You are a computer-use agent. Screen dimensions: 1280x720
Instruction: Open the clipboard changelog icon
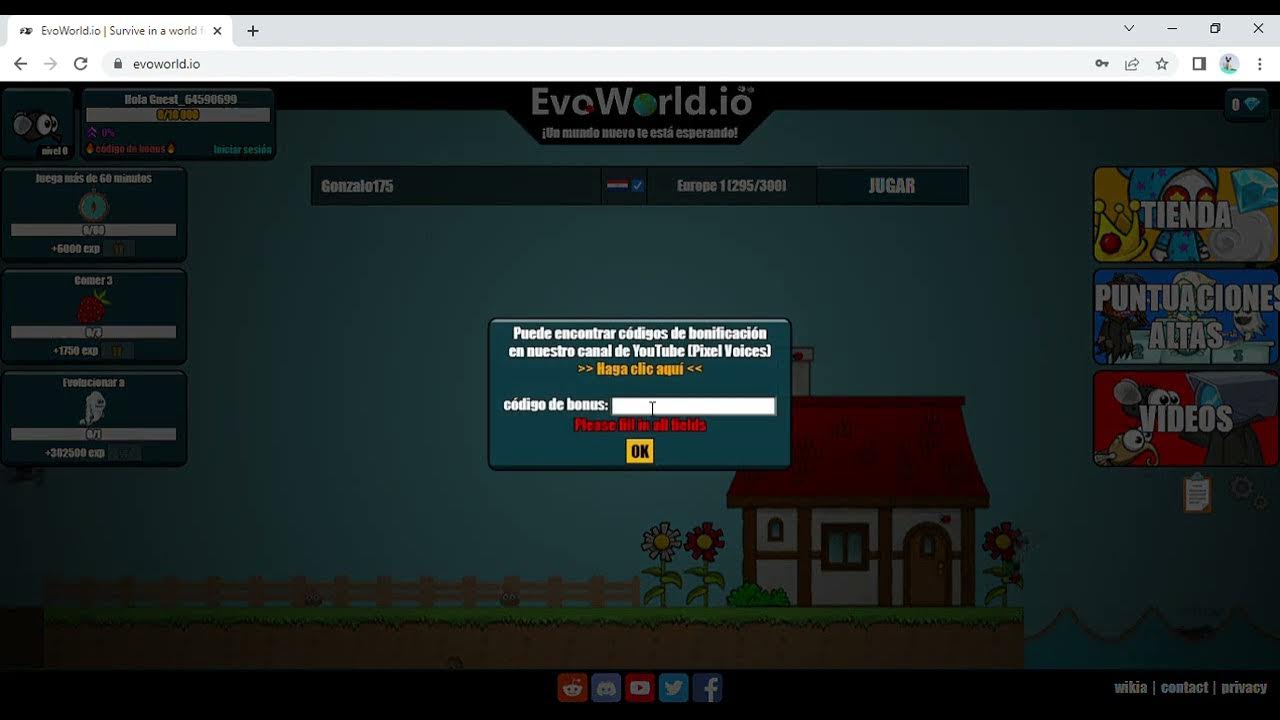coord(1197,493)
